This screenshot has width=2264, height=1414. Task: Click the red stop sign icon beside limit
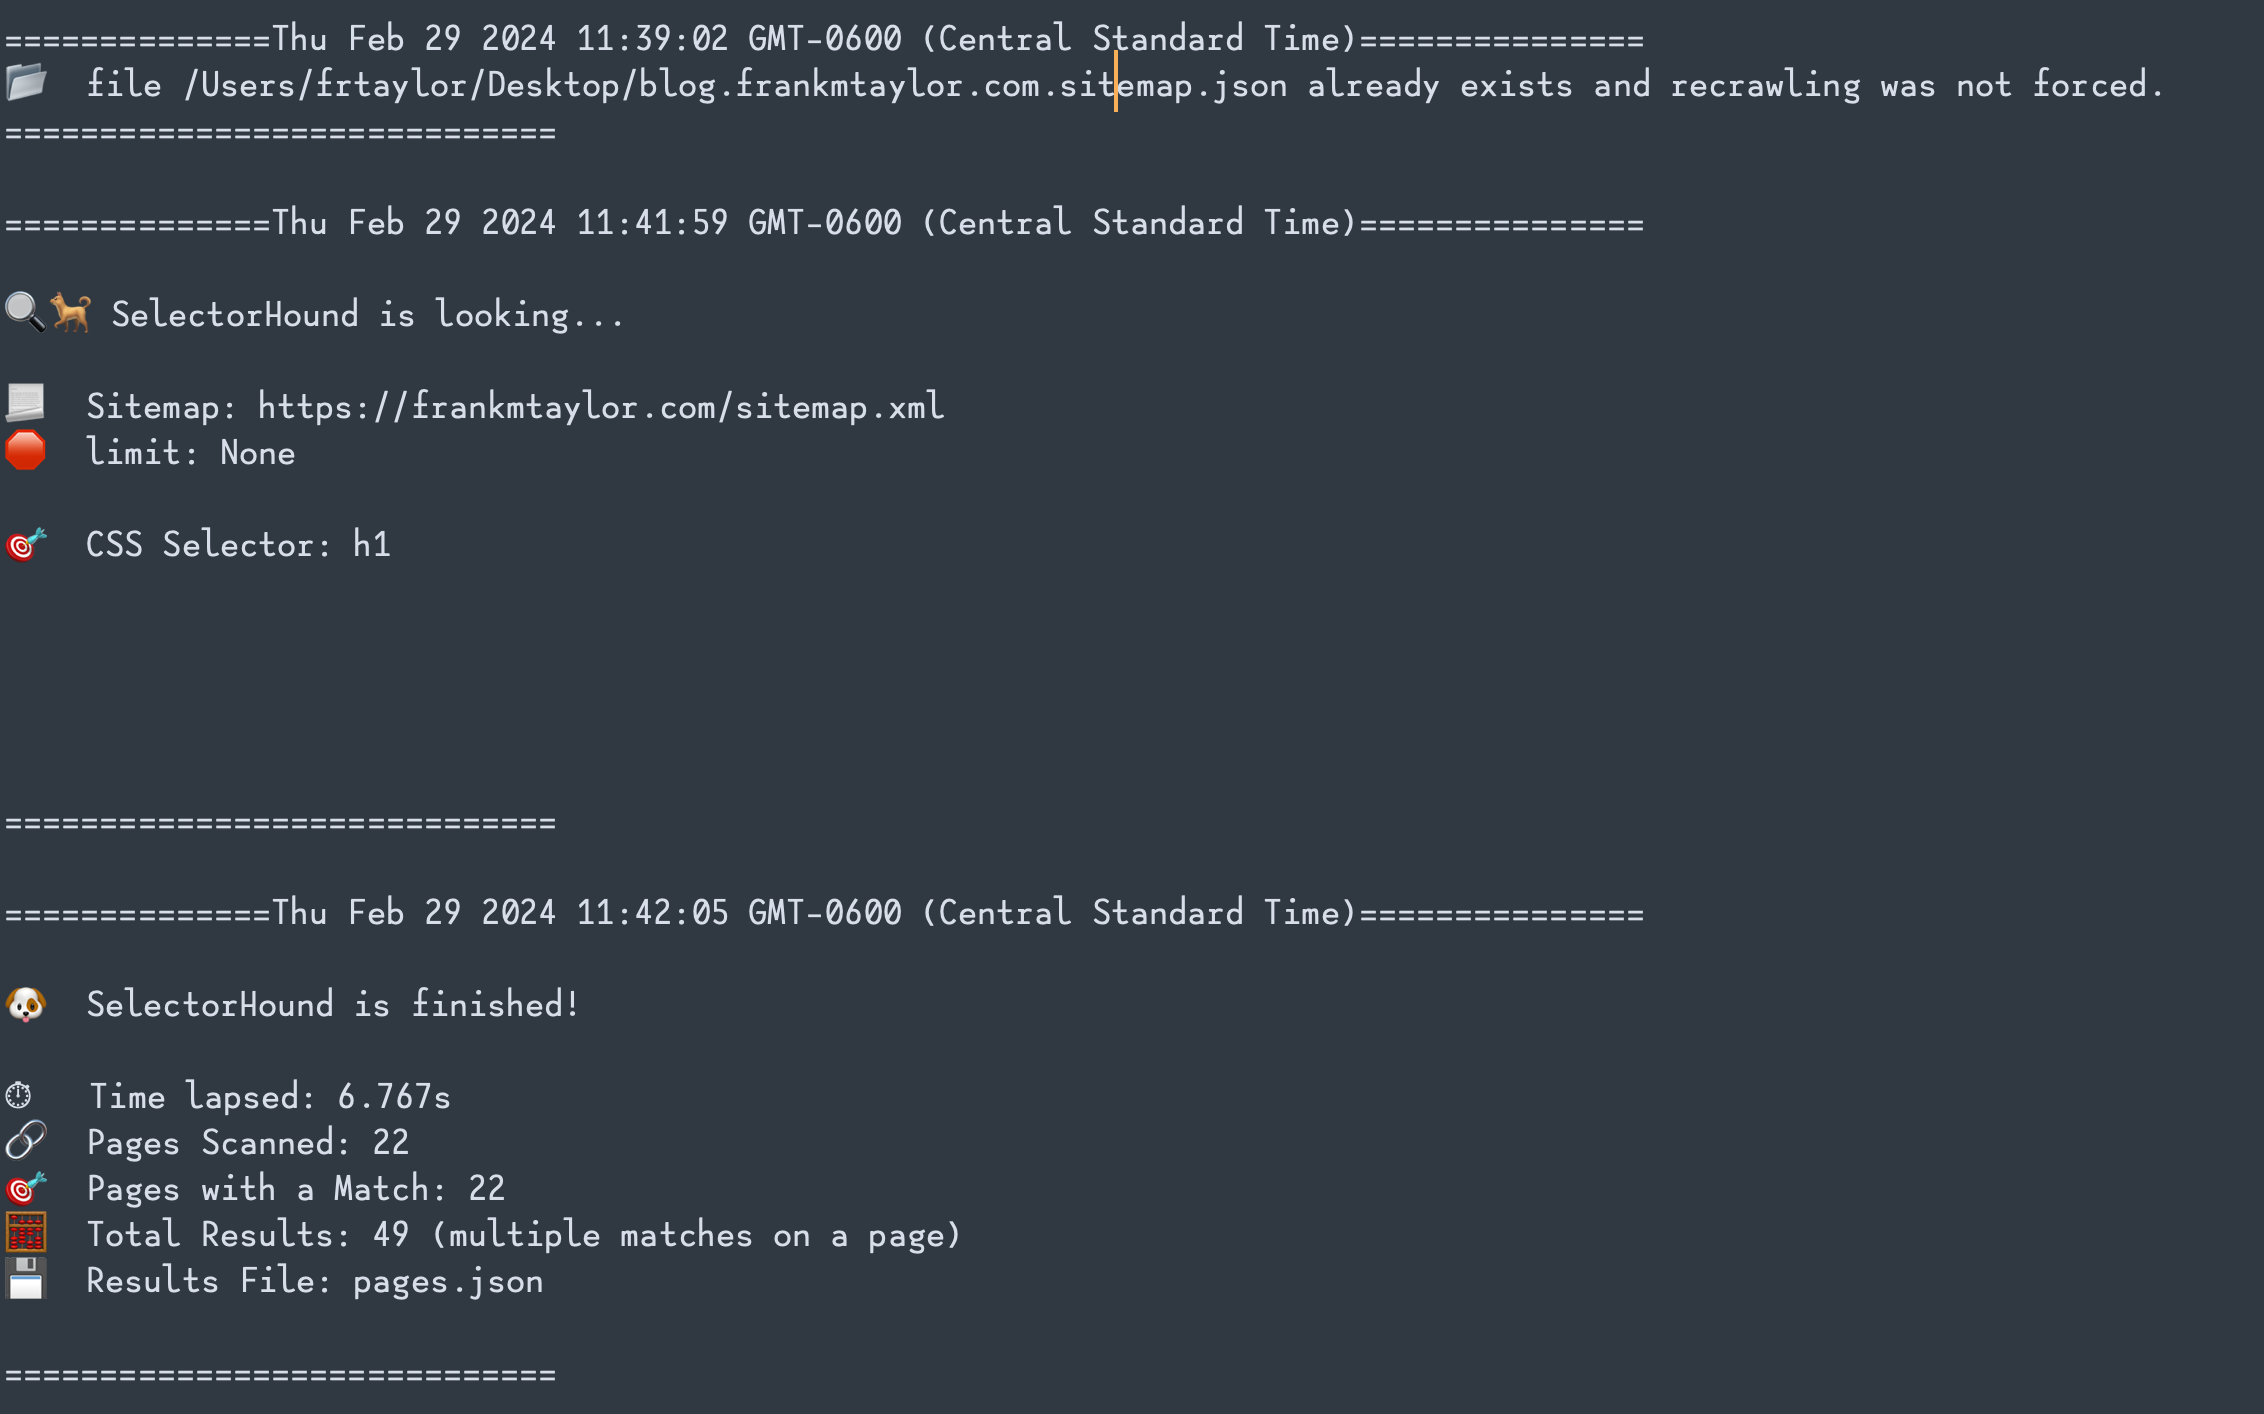click(x=26, y=451)
